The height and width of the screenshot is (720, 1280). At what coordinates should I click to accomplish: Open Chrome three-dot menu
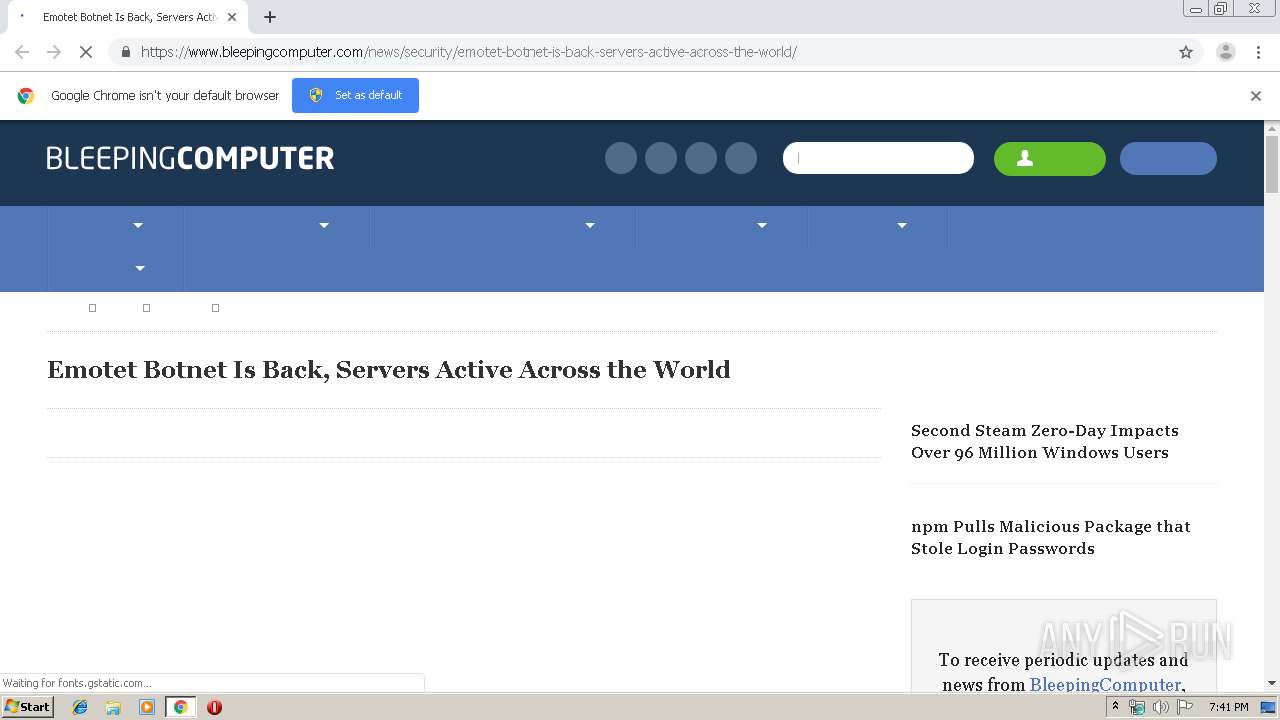(x=1259, y=52)
